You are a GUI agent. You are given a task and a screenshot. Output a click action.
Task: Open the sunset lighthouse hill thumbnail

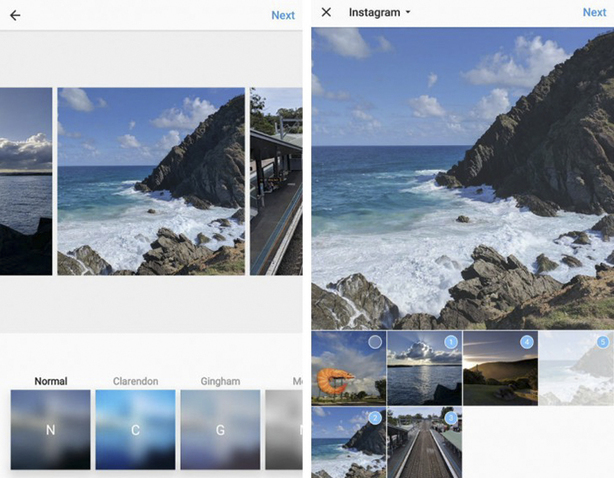500,368
